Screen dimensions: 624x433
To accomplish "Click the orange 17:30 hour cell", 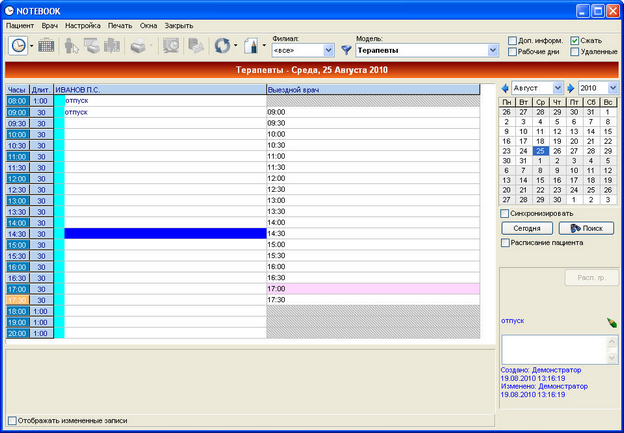I will [x=18, y=300].
